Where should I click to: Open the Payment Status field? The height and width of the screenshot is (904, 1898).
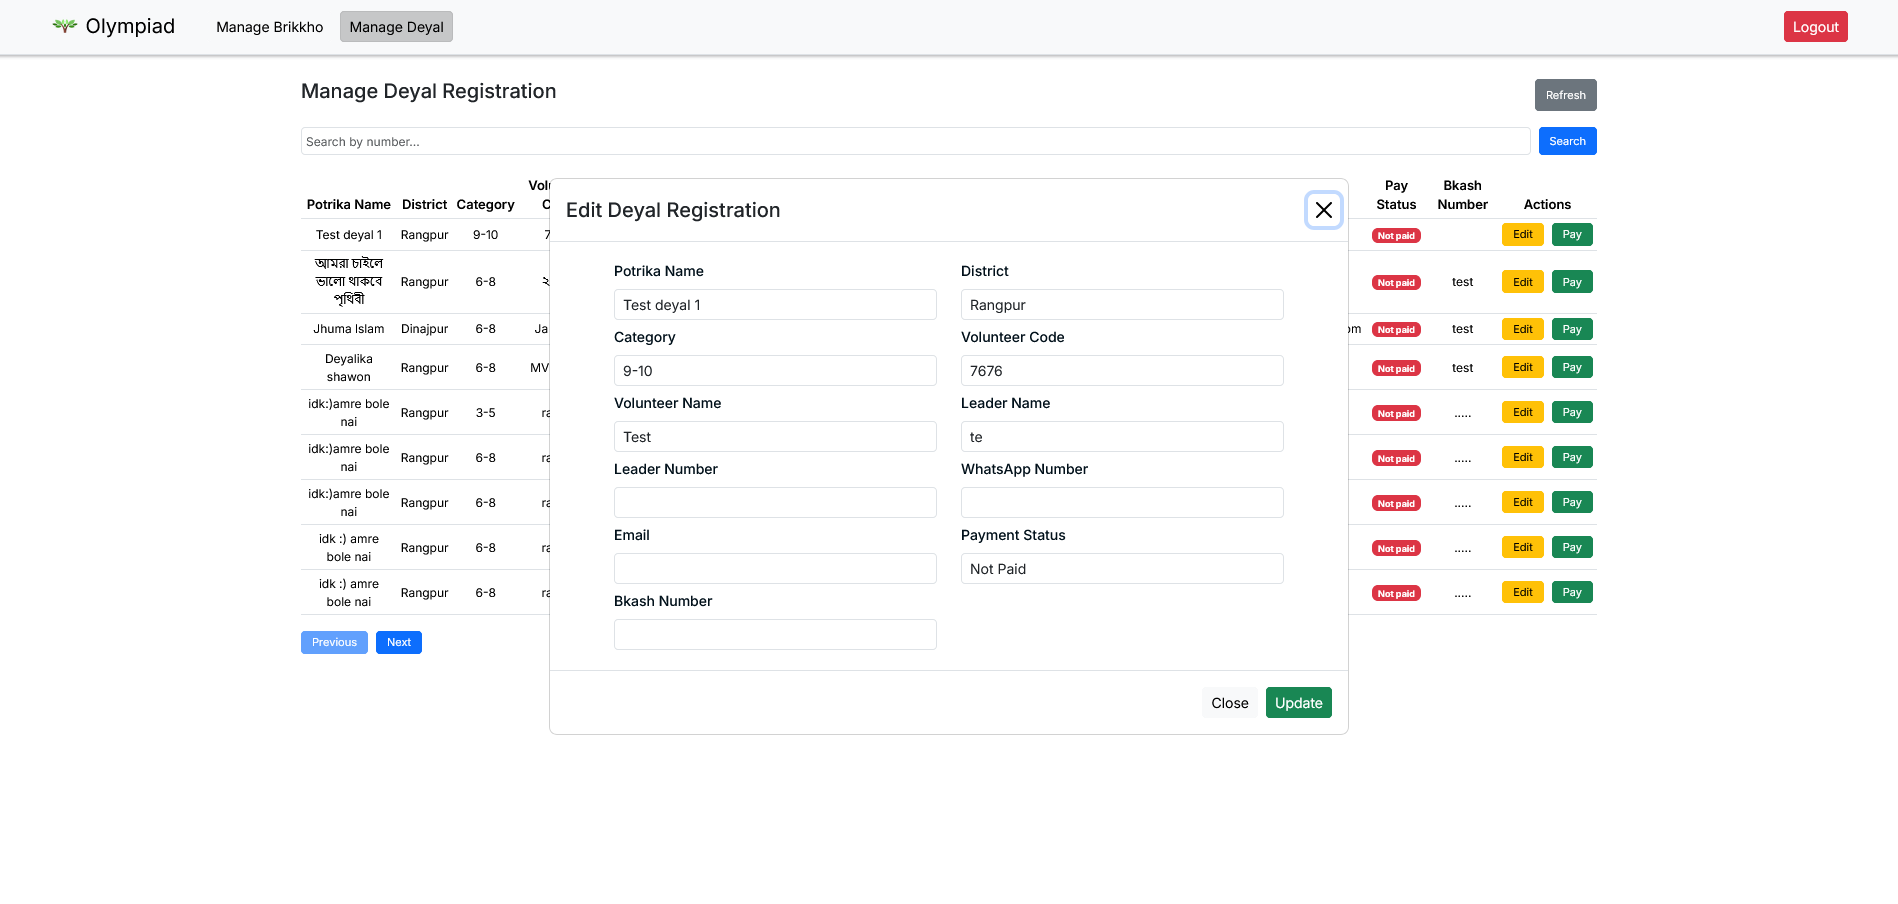click(x=1121, y=569)
